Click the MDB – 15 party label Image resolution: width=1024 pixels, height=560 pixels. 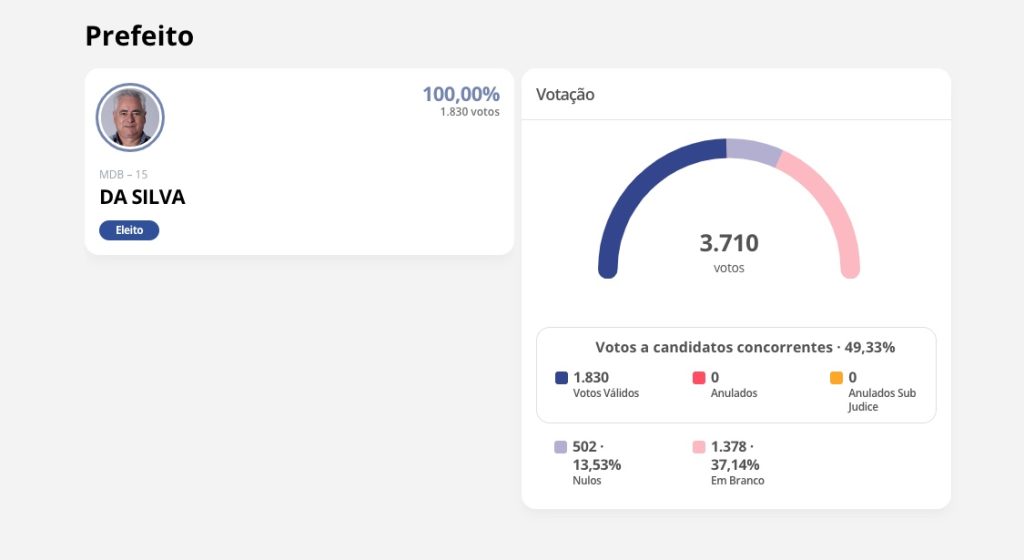(124, 174)
